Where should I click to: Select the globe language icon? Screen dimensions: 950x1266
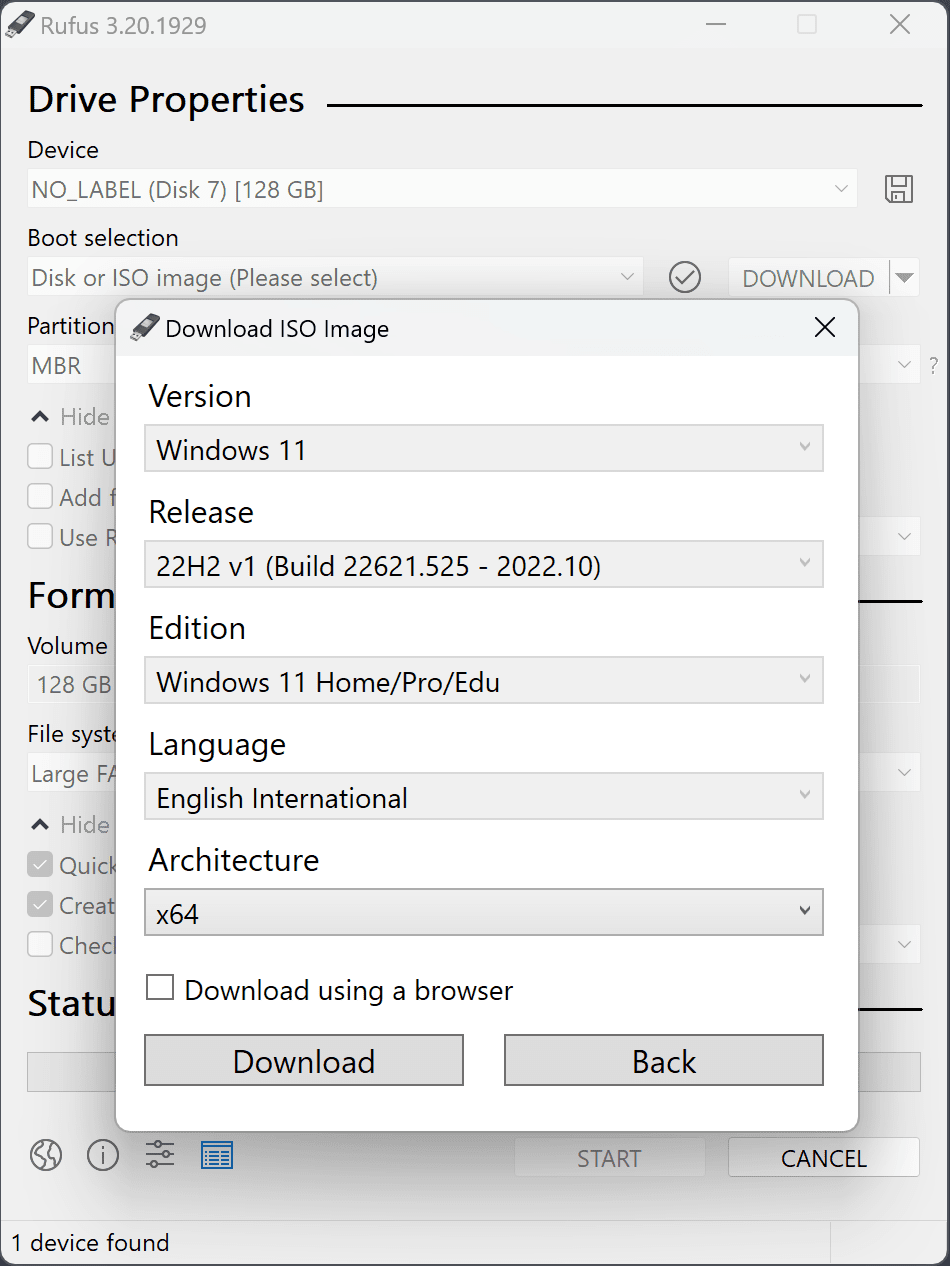pyautogui.click(x=45, y=1155)
